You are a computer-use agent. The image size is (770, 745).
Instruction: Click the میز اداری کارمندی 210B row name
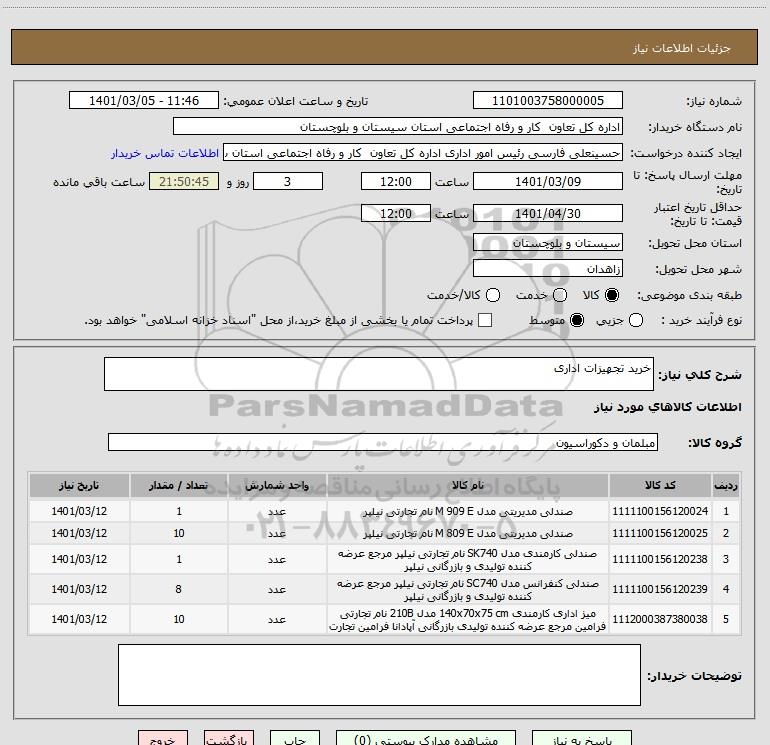(468, 620)
